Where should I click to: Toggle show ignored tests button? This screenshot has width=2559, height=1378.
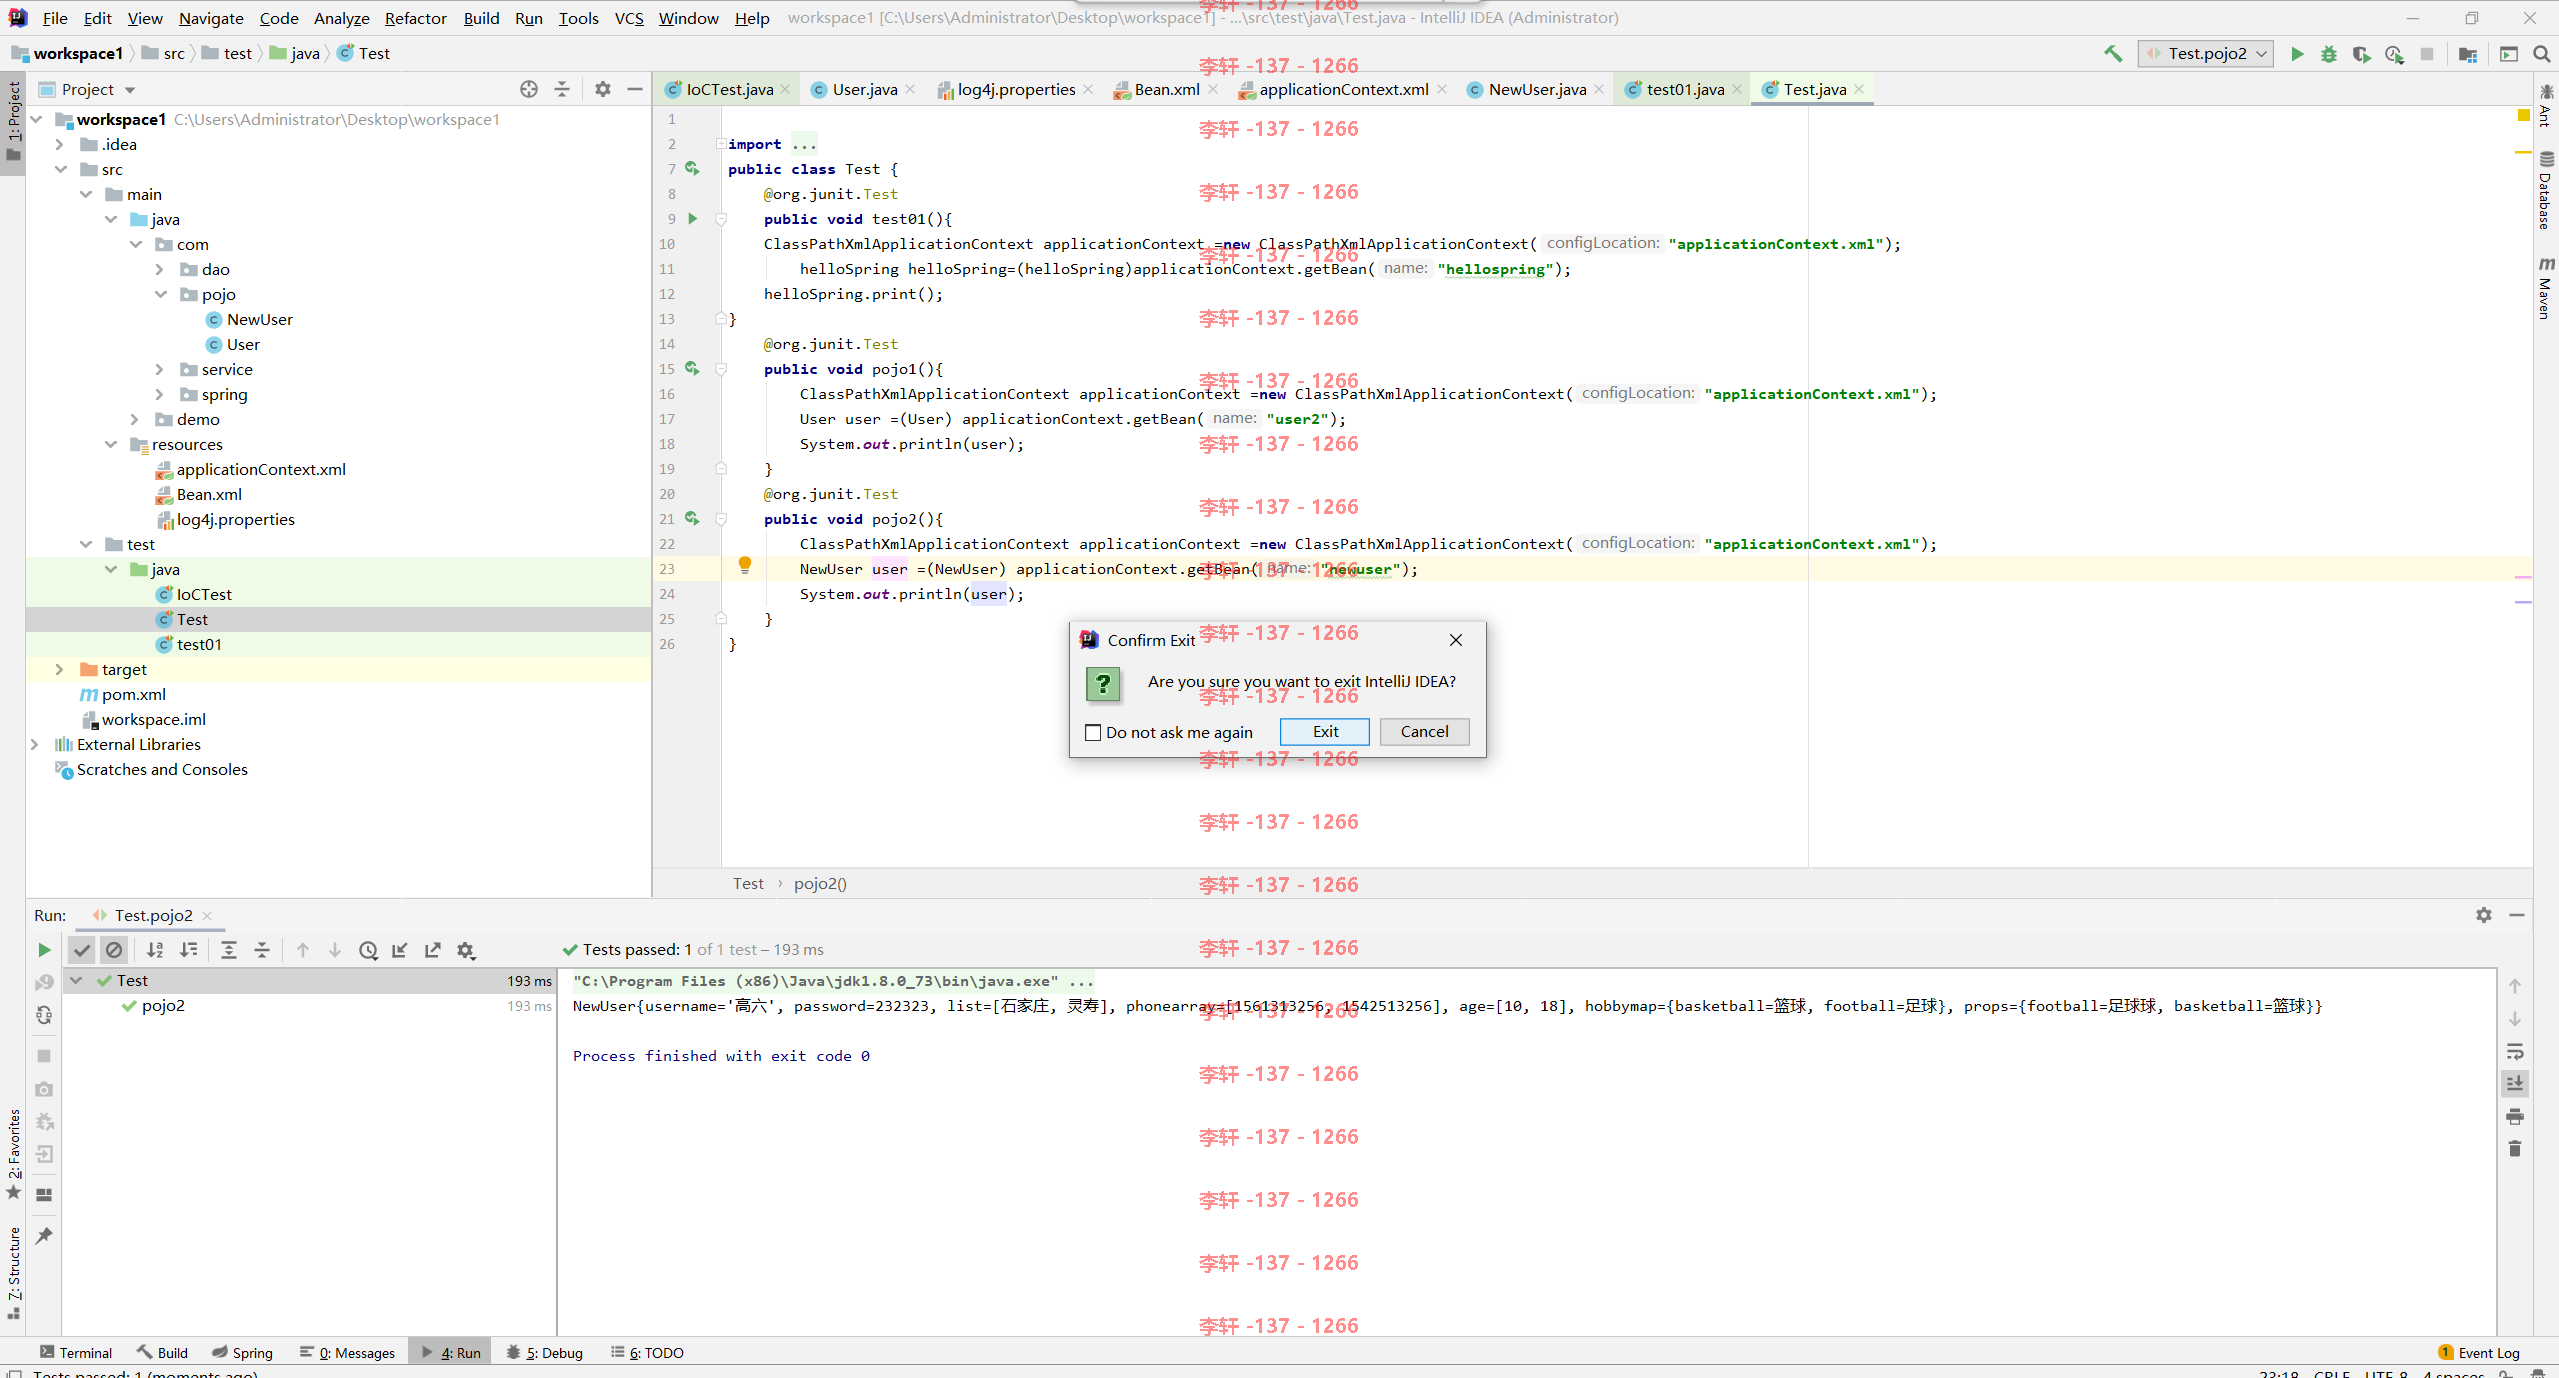(114, 950)
